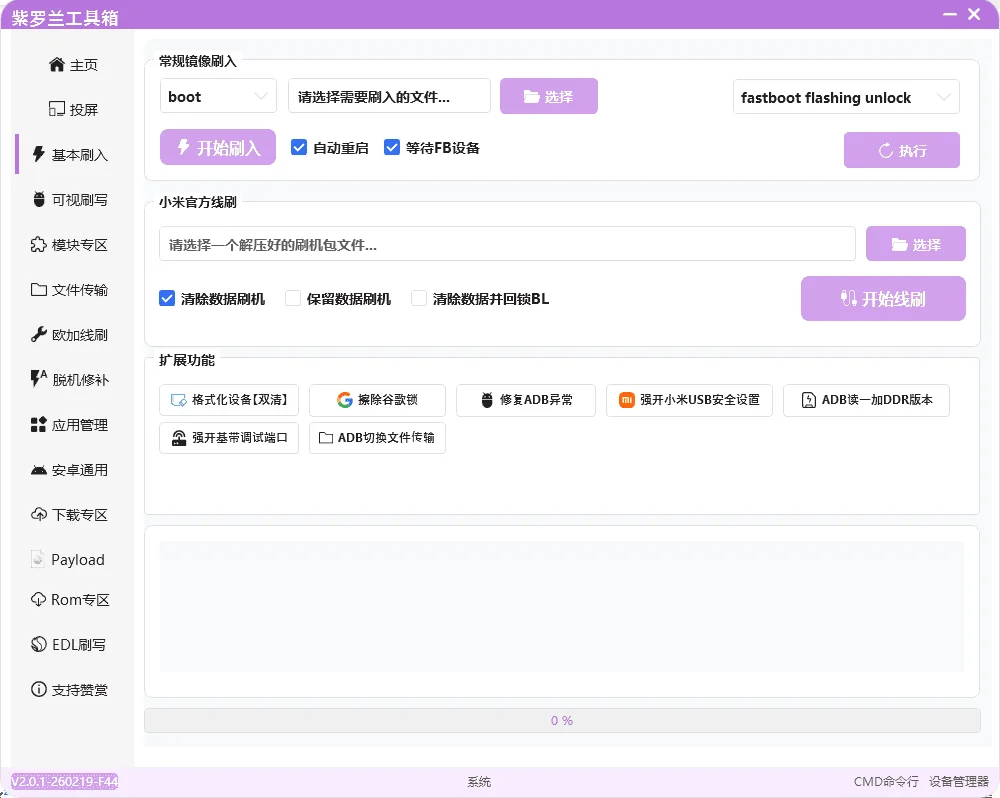Uncheck 清除数据刷机 option

(x=166, y=298)
